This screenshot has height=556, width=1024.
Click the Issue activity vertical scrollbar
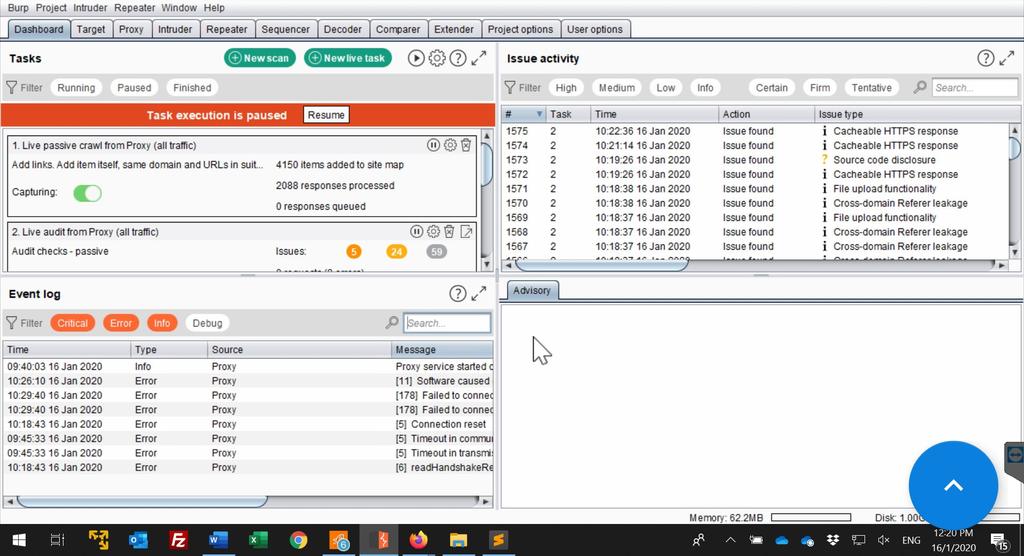[1014, 148]
